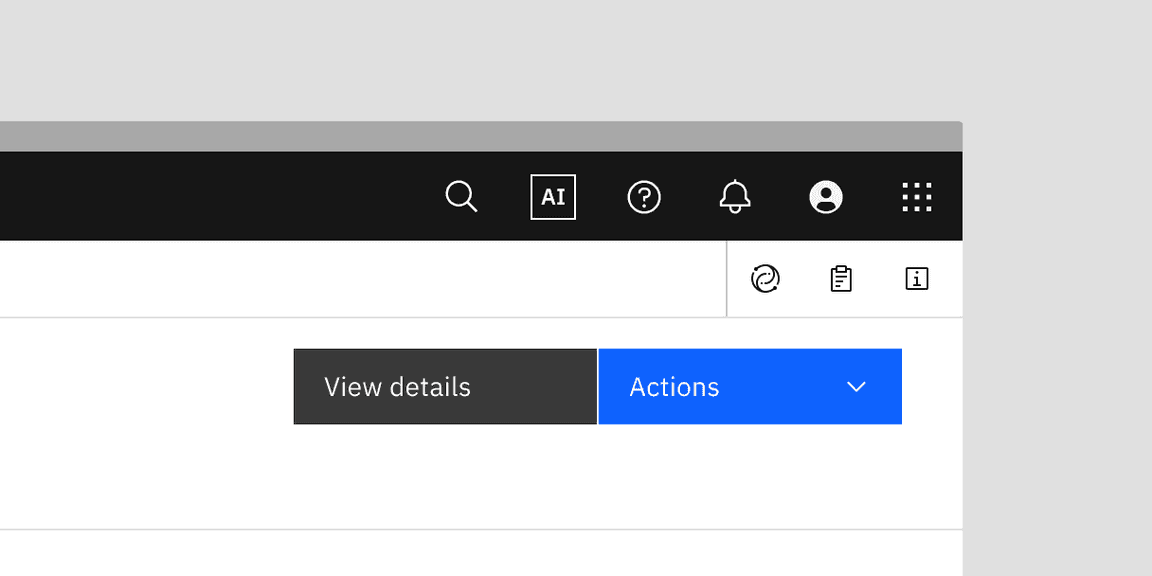Select the search magnifier
The height and width of the screenshot is (576, 1152).
click(x=461, y=196)
